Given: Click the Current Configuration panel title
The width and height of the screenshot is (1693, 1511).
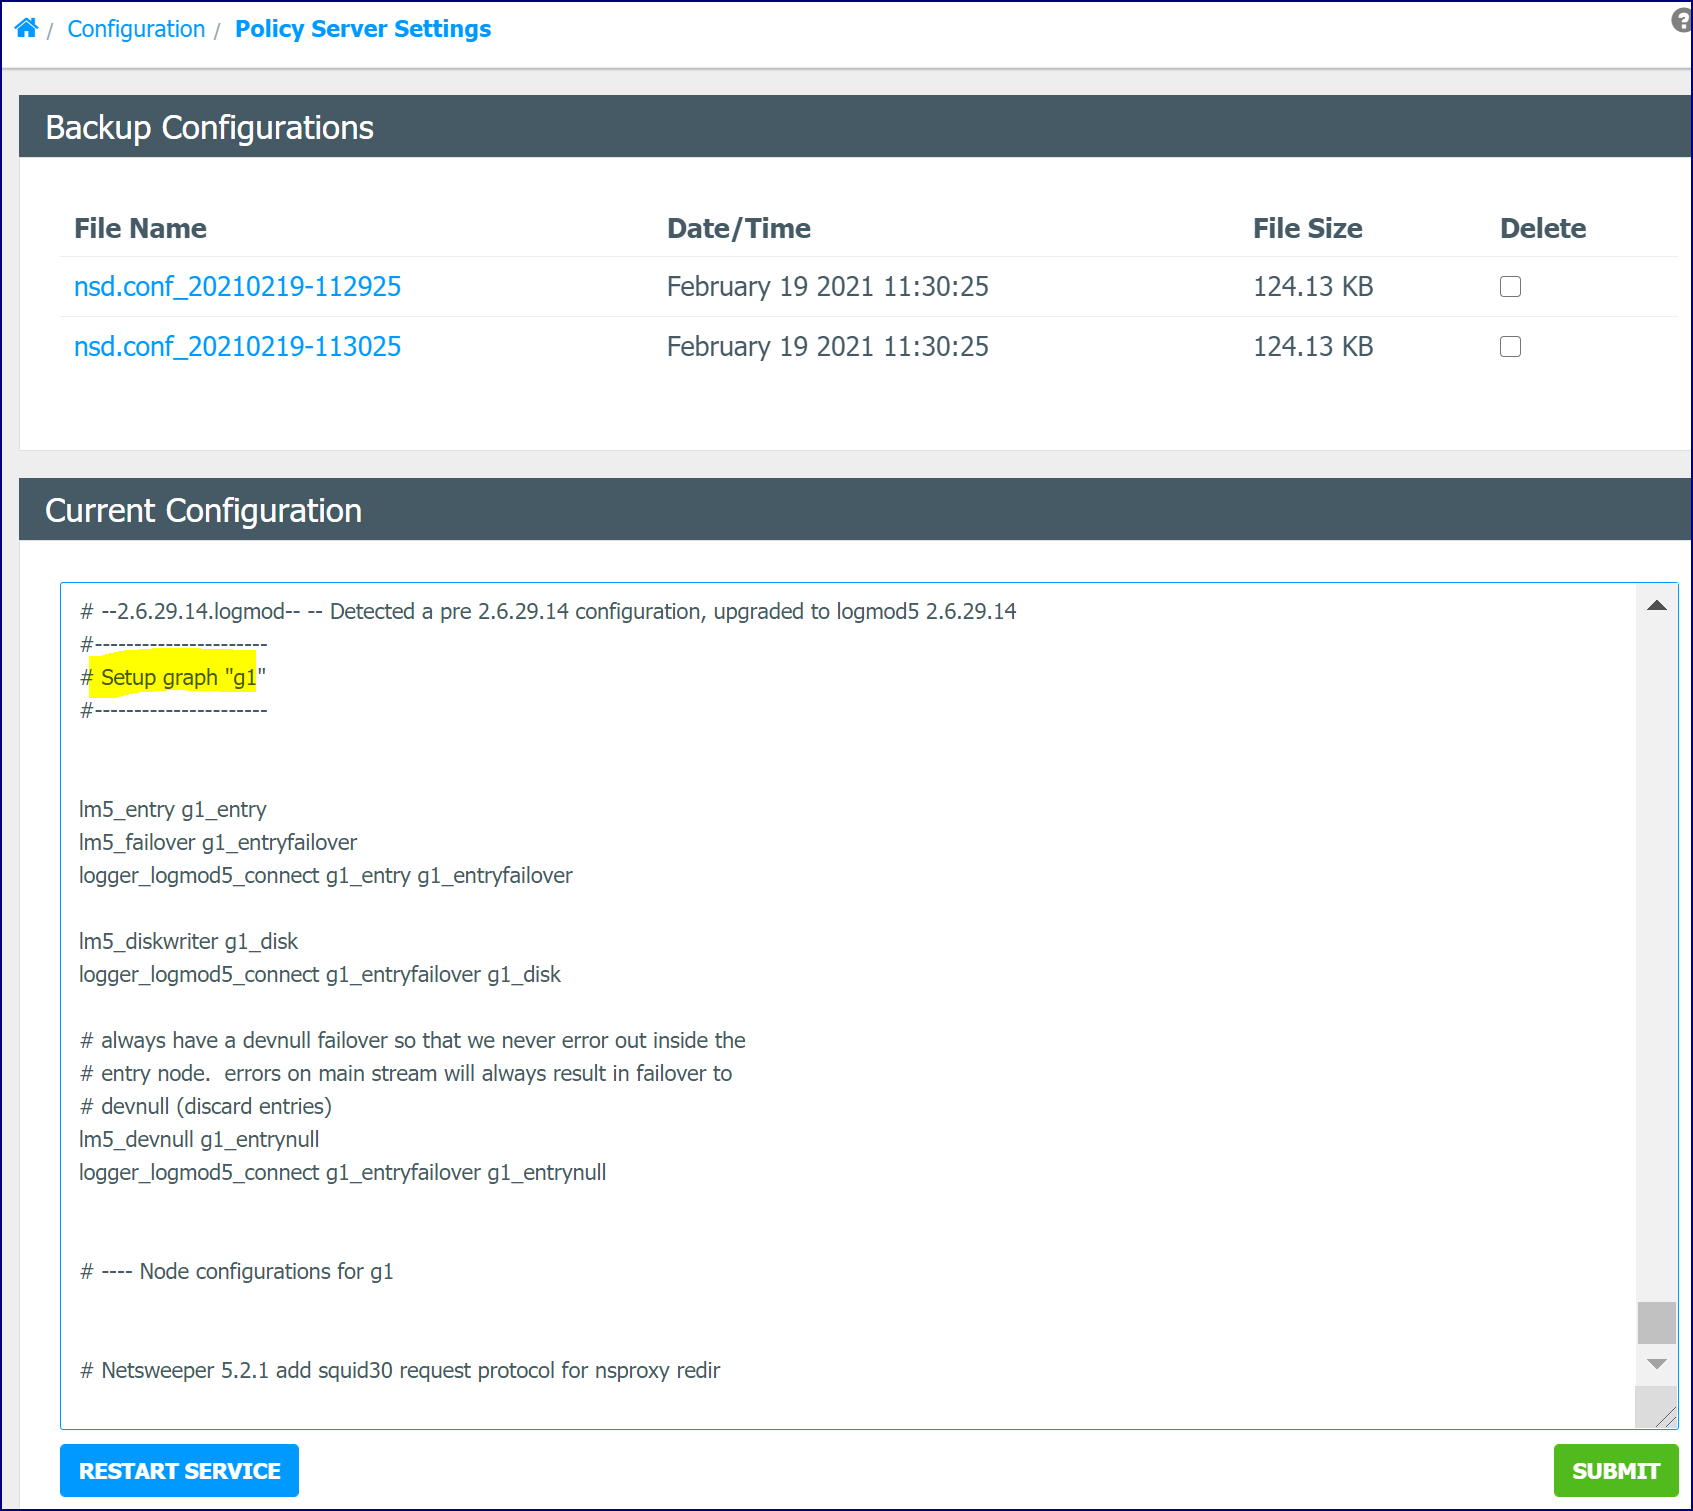Looking at the screenshot, I should click(204, 510).
